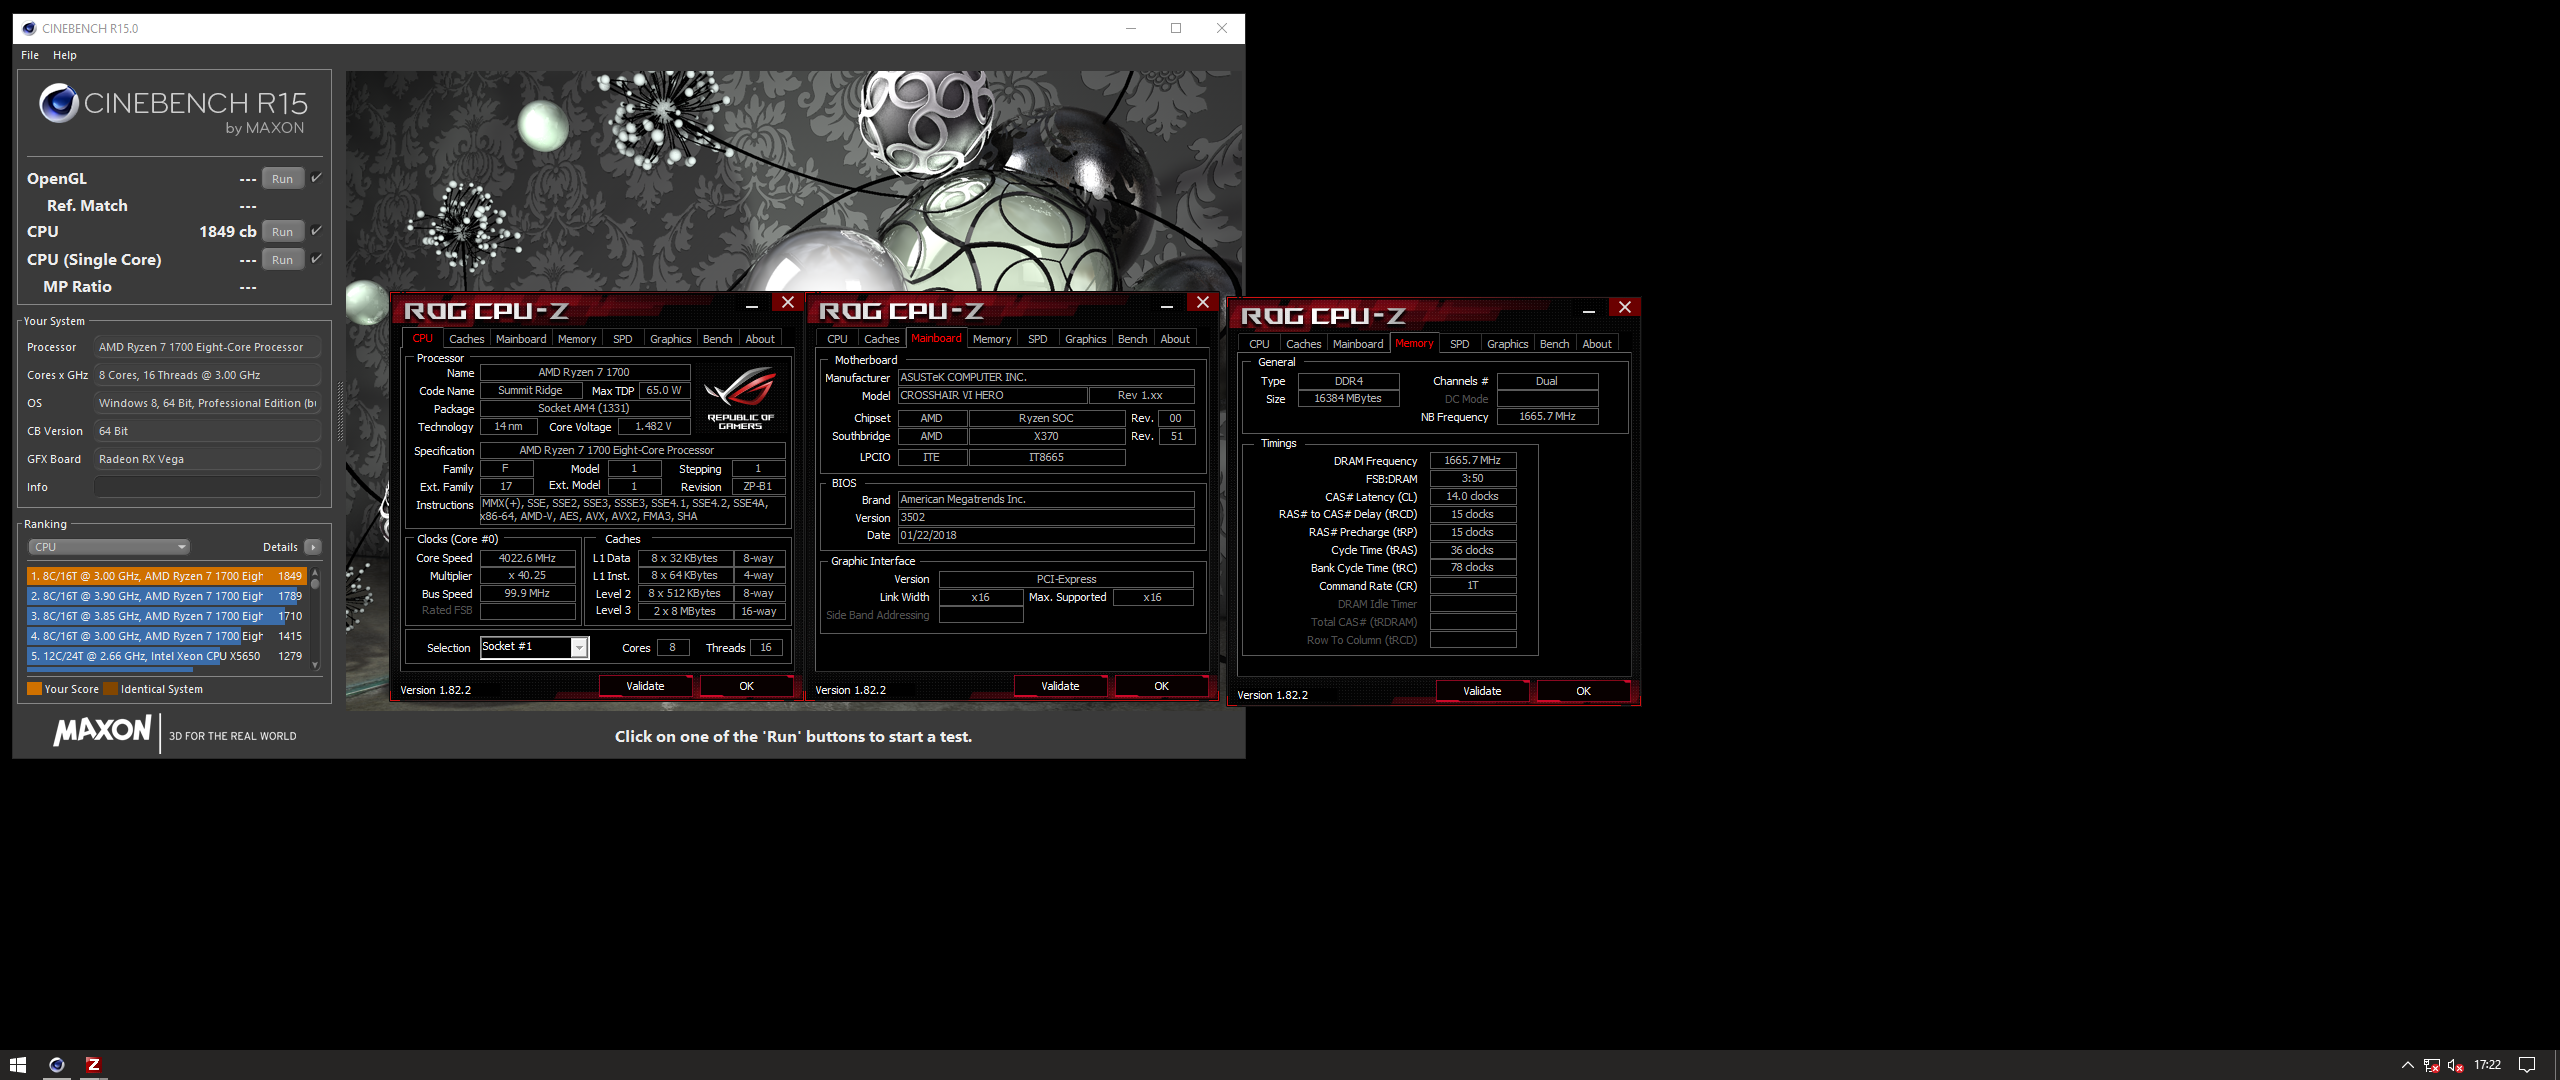Select SPD tab in Mainboard CPU-Z window
This screenshot has width=2560, height=1080.
[1037, 339]
